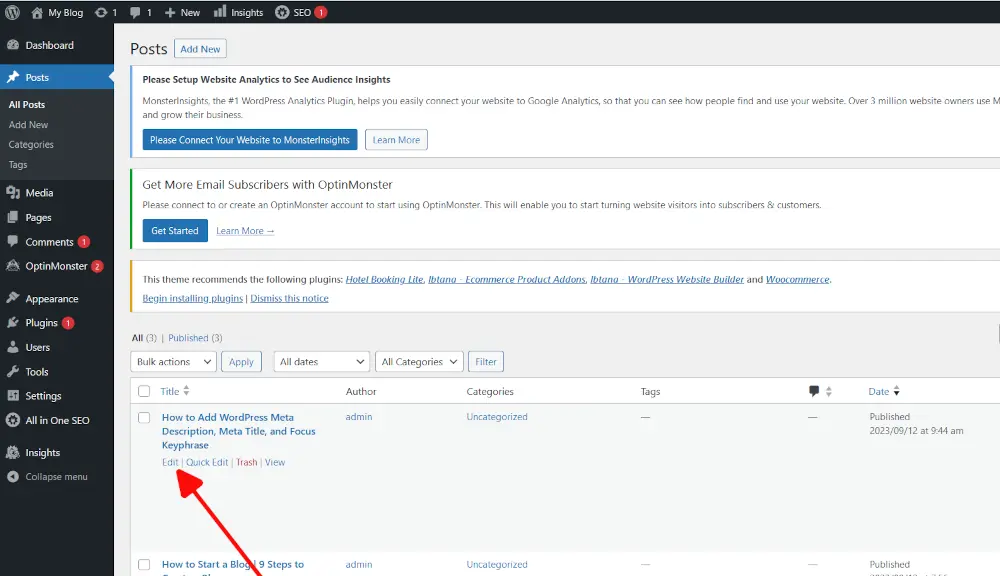Viewport: 1000px width, 576px height.
Task: Open the Bulk actions dropdown
Action: [173, 362]
